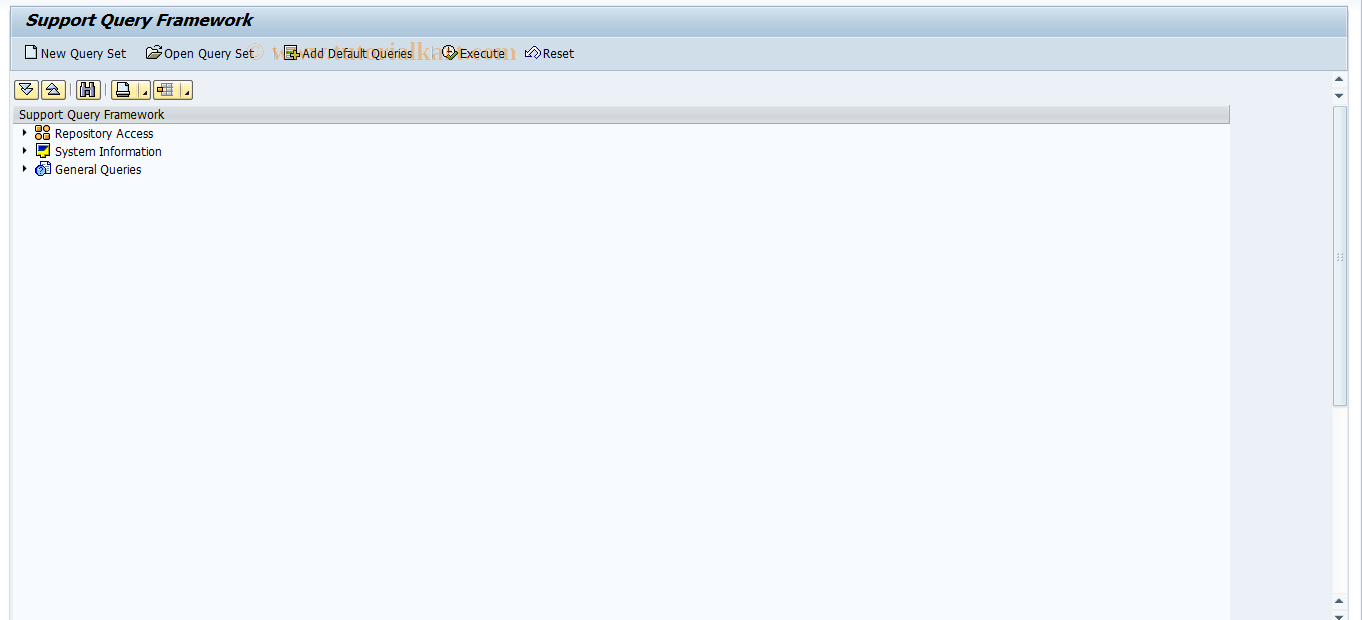The width and height of the screenshot is (1362, 620).
Task: Click the Repository Access node icon
Action: [43, 133]
